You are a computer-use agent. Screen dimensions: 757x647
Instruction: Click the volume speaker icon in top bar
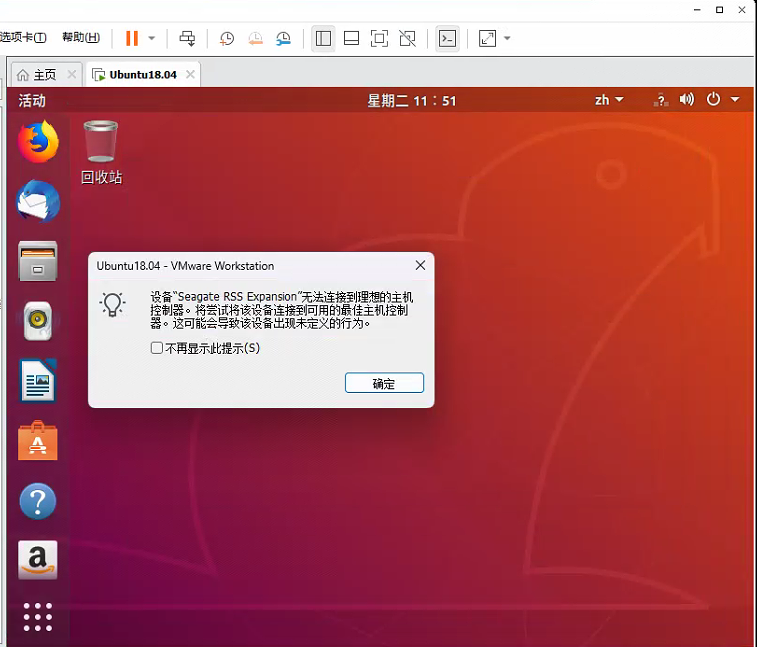click(x=687, y=99)
